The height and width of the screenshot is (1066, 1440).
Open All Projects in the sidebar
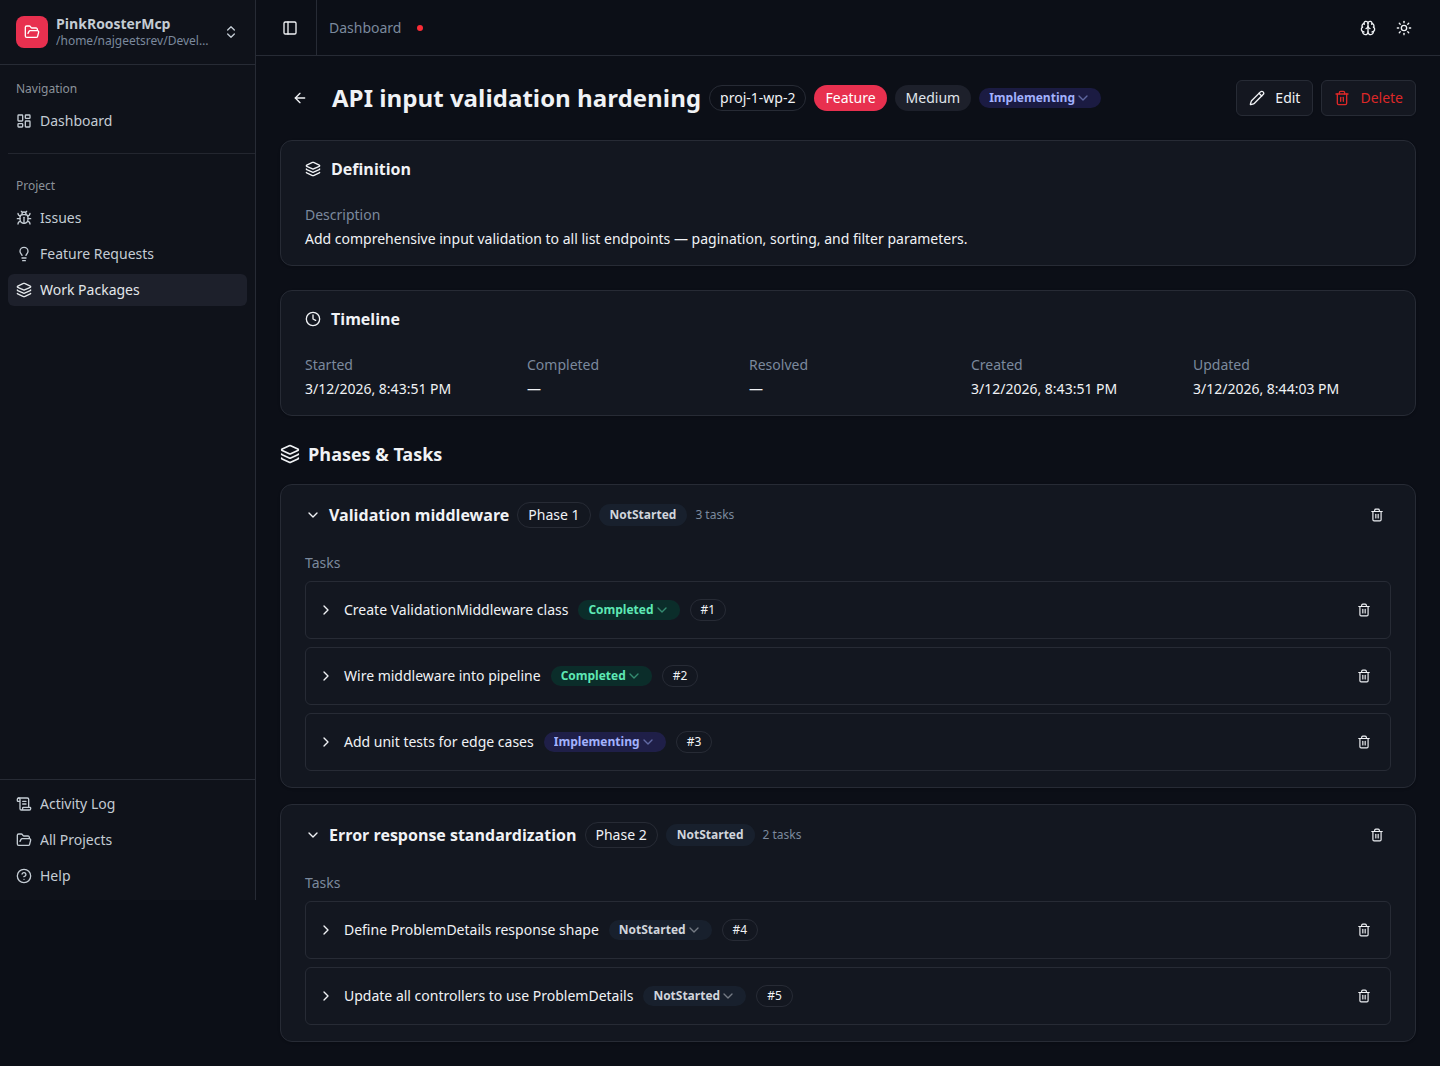click(127, 840)
